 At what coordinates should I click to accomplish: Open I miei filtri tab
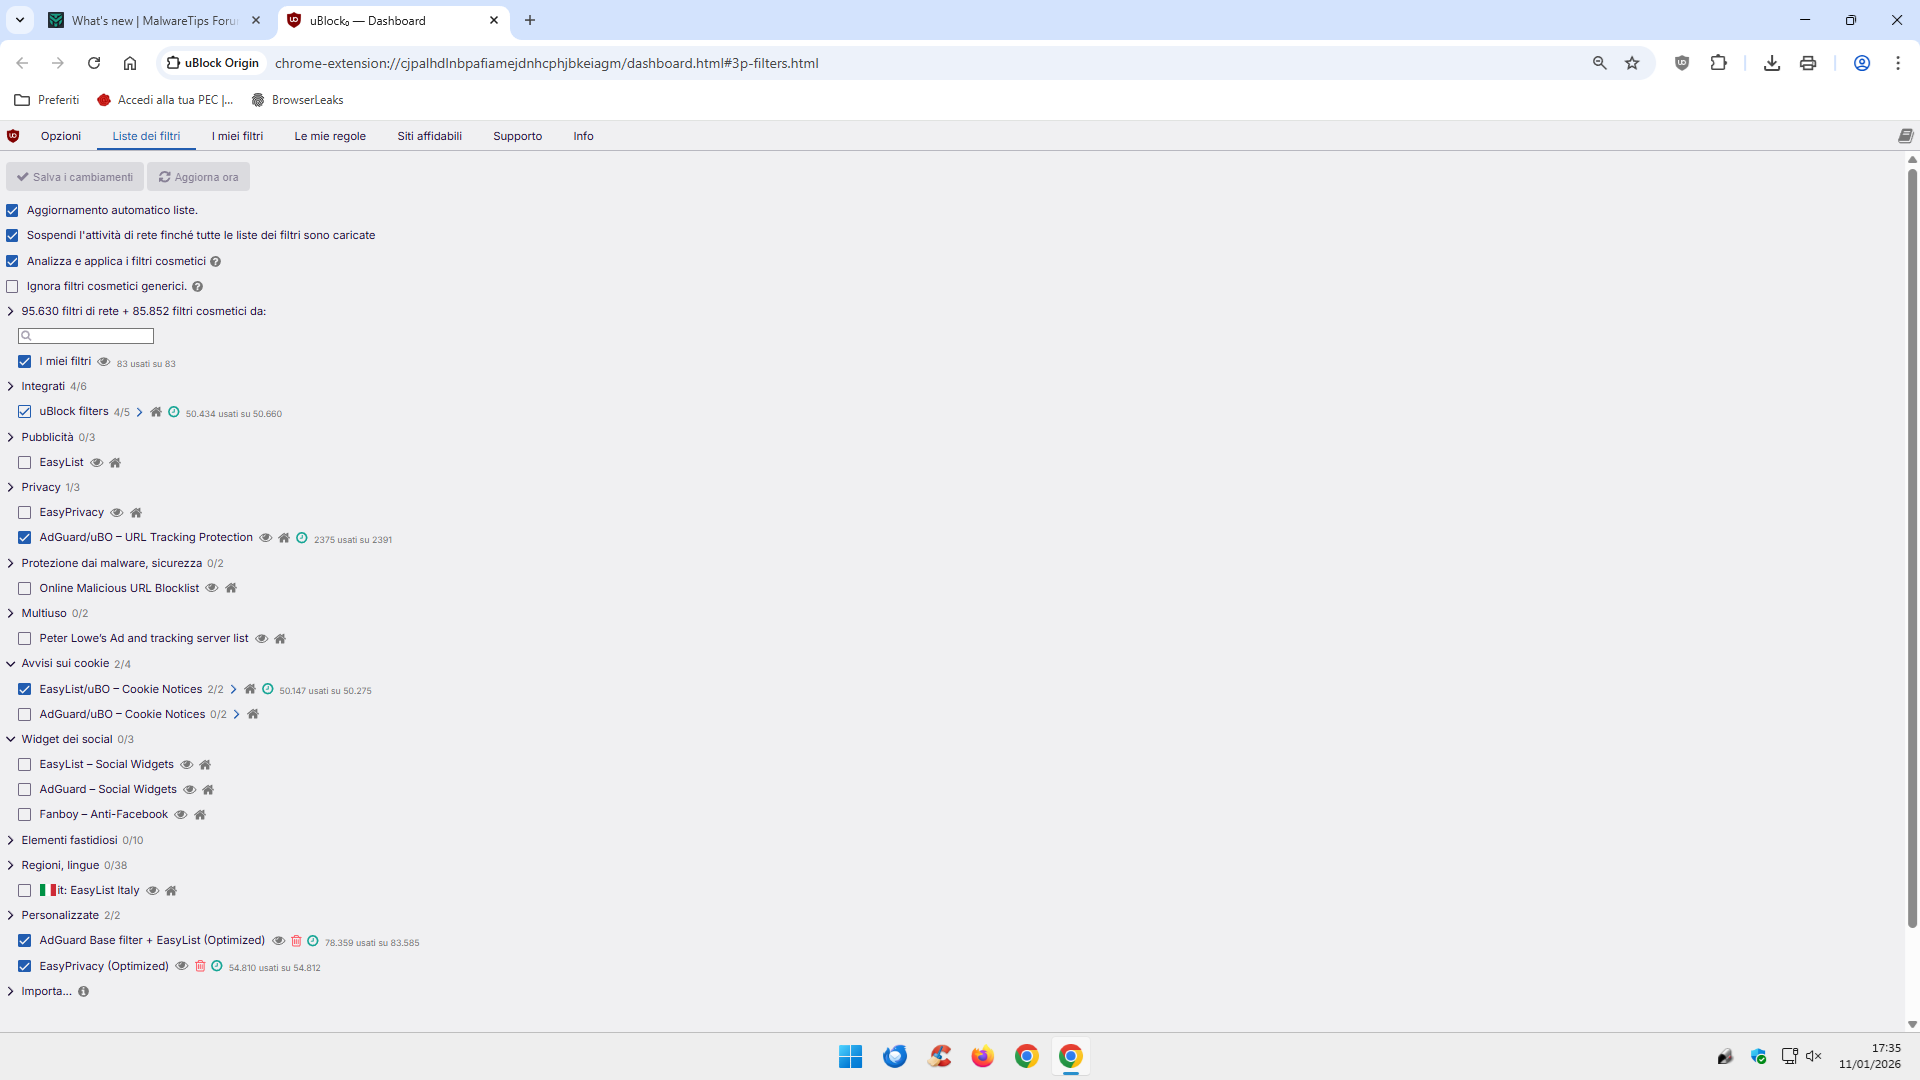tap(237, 136)
